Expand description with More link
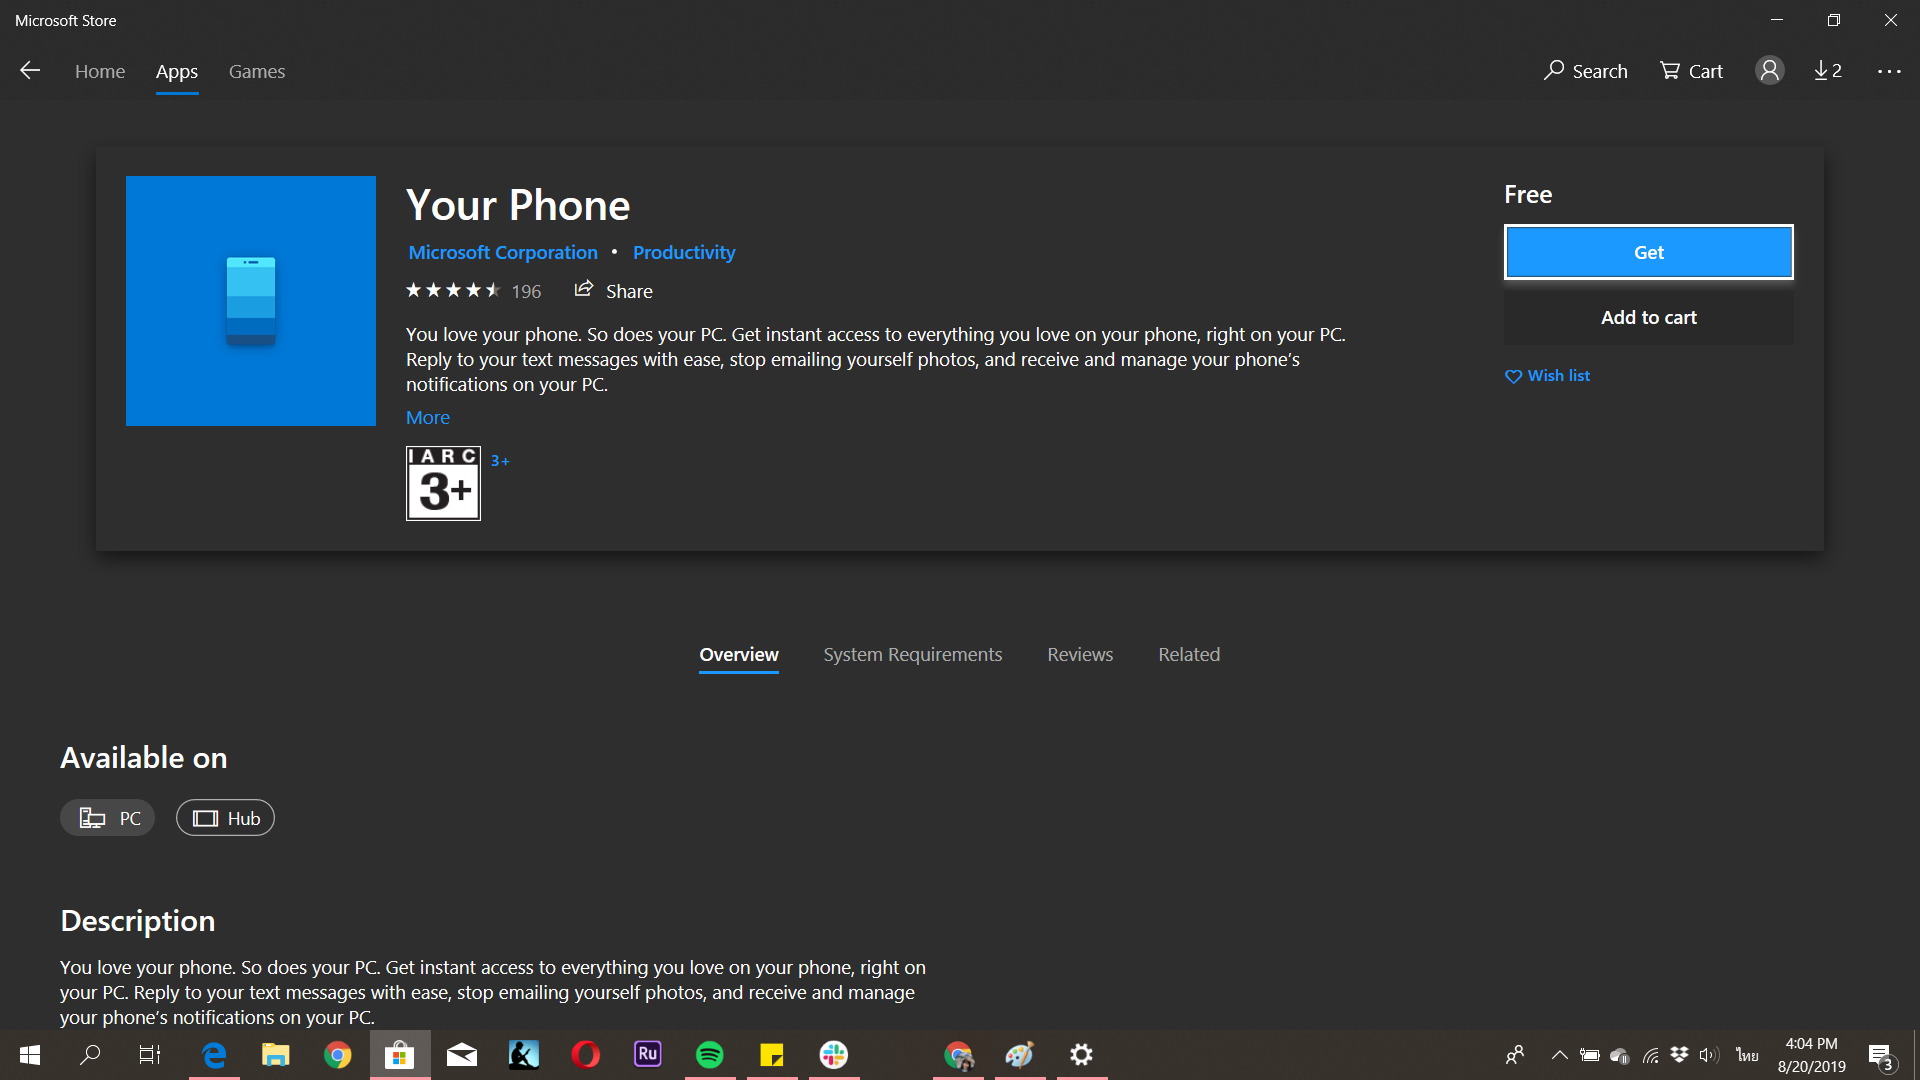This screenshot has height=1080, width=1920. click(428, 417)
